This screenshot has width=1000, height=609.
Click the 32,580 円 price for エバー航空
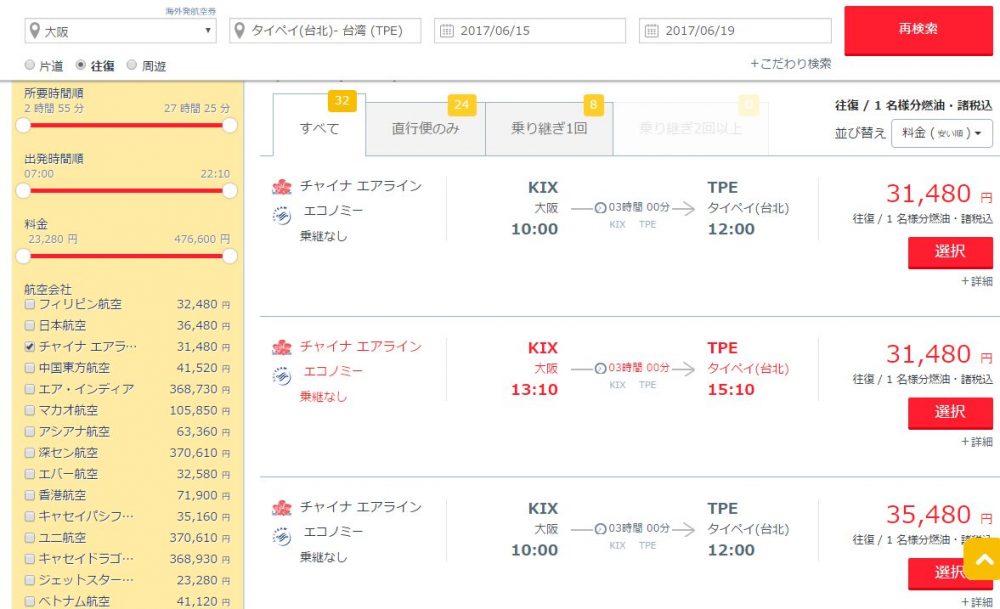[x=203, y=474]
